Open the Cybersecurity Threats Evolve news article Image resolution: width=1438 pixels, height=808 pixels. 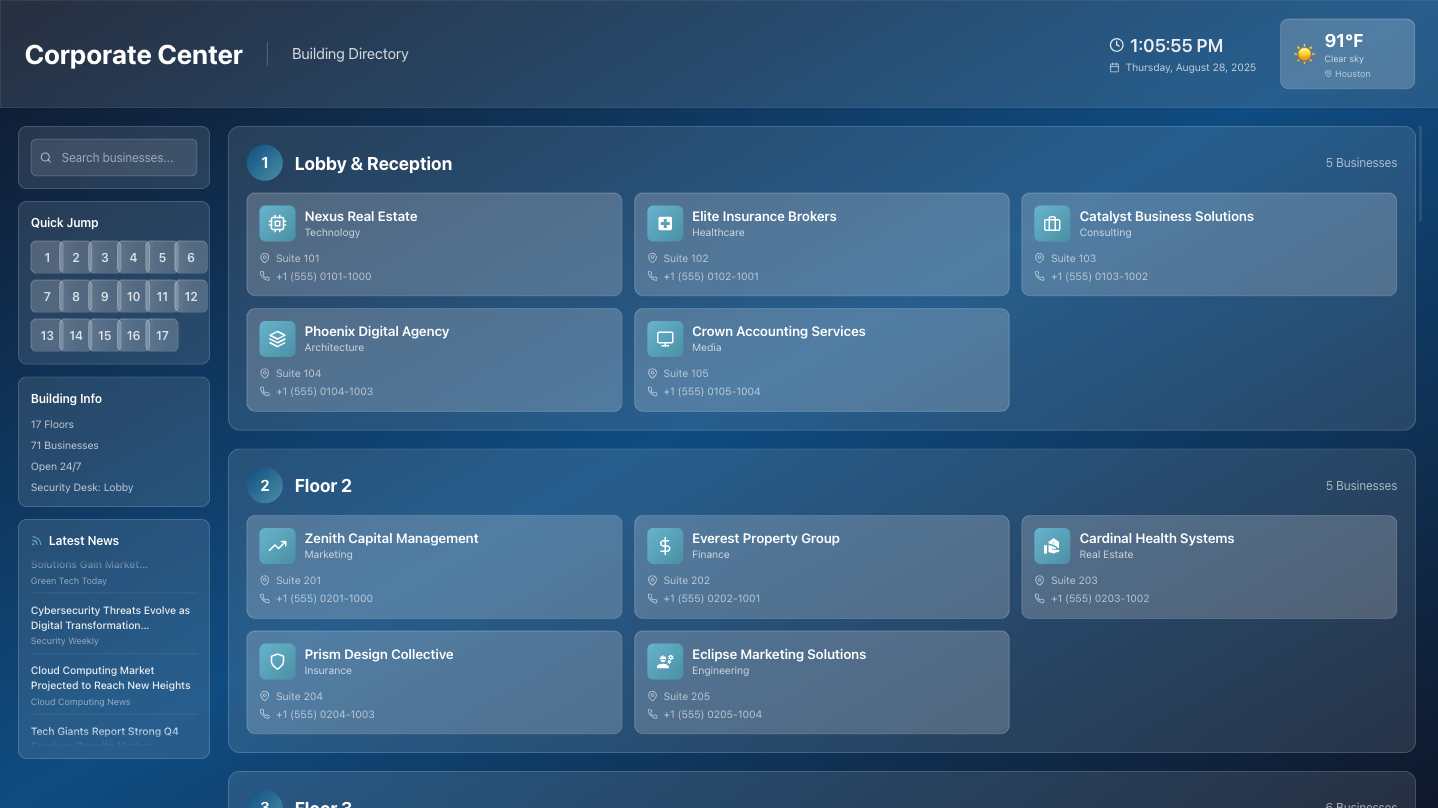pos(111,617)
